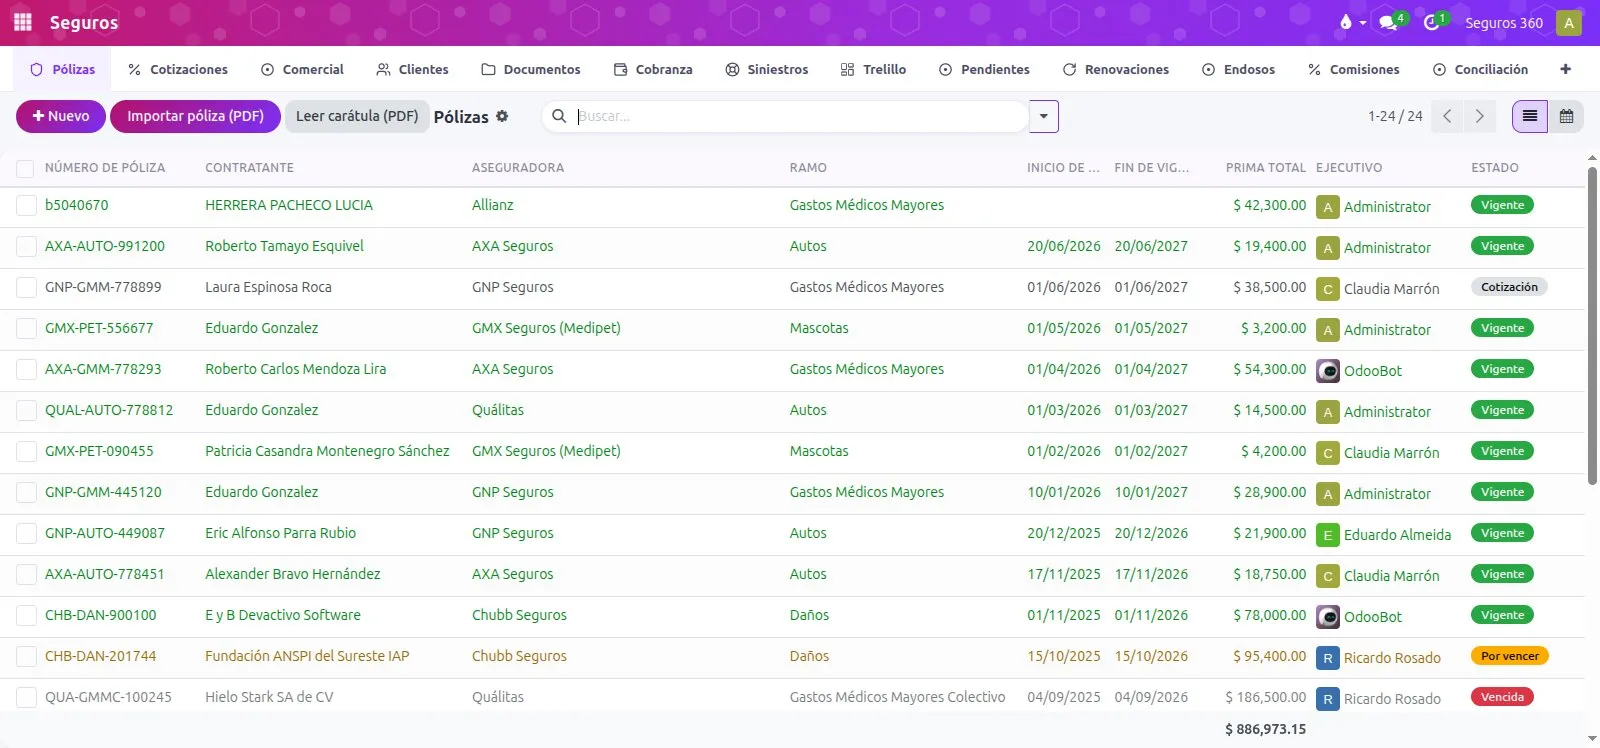Open the dropdown arrow beside the water drop icon
1600x748 pixels.
click(x=1362, y=23)
